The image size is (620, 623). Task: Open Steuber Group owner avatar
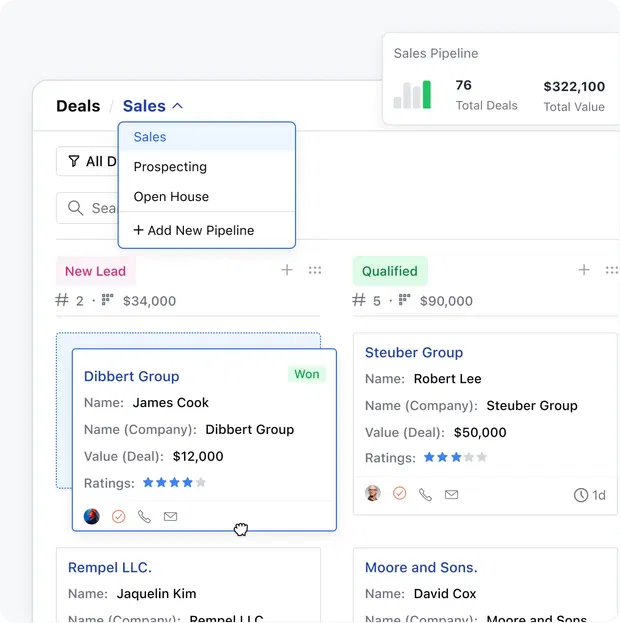(373, 493)
